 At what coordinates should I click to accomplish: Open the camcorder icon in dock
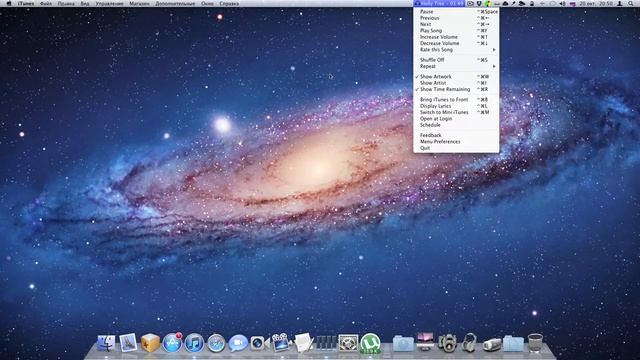click(x=491, y=344)
